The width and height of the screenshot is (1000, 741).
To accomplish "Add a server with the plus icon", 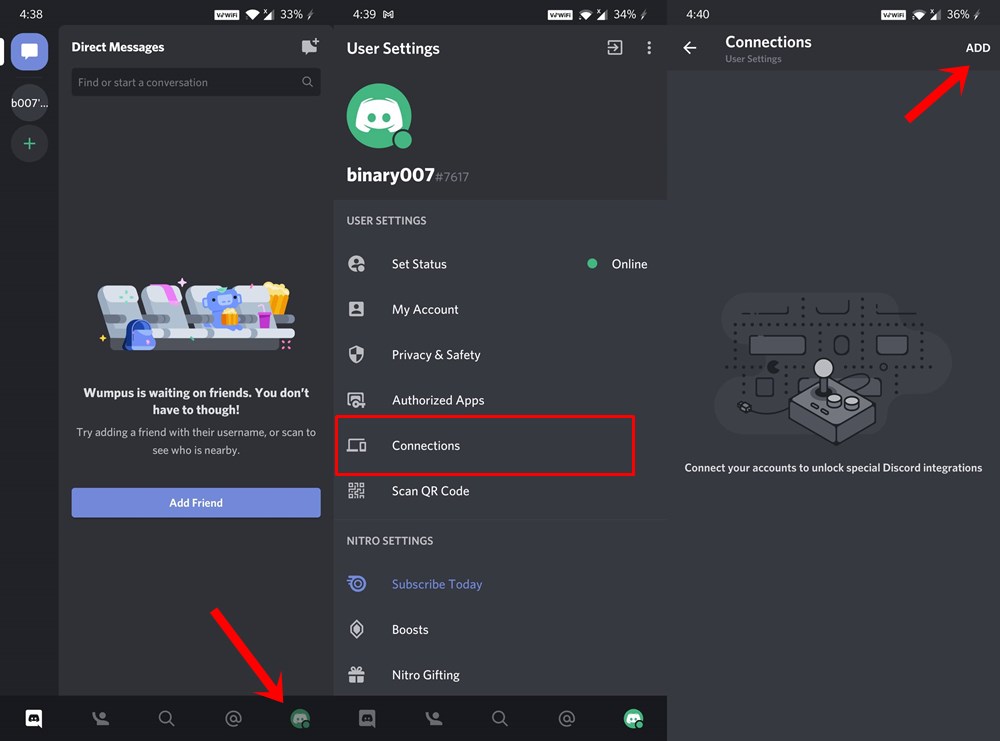I will [29, 143].
